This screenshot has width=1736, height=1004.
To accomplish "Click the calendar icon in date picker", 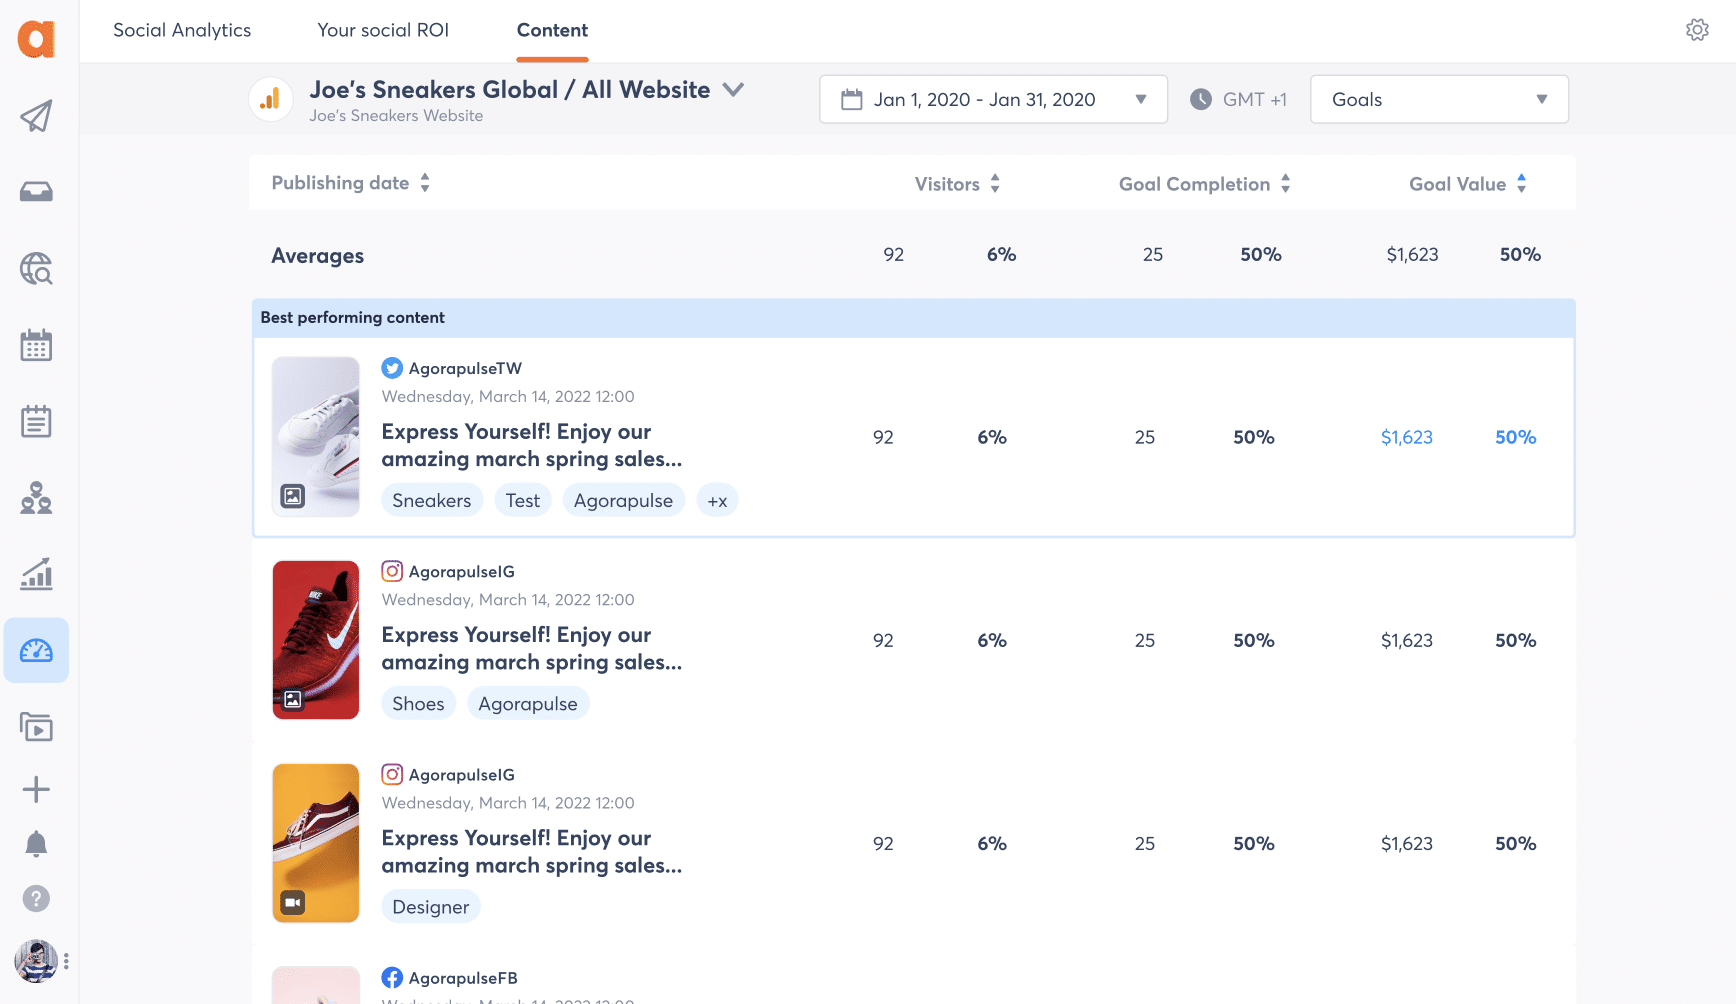I will pos(852,99).
